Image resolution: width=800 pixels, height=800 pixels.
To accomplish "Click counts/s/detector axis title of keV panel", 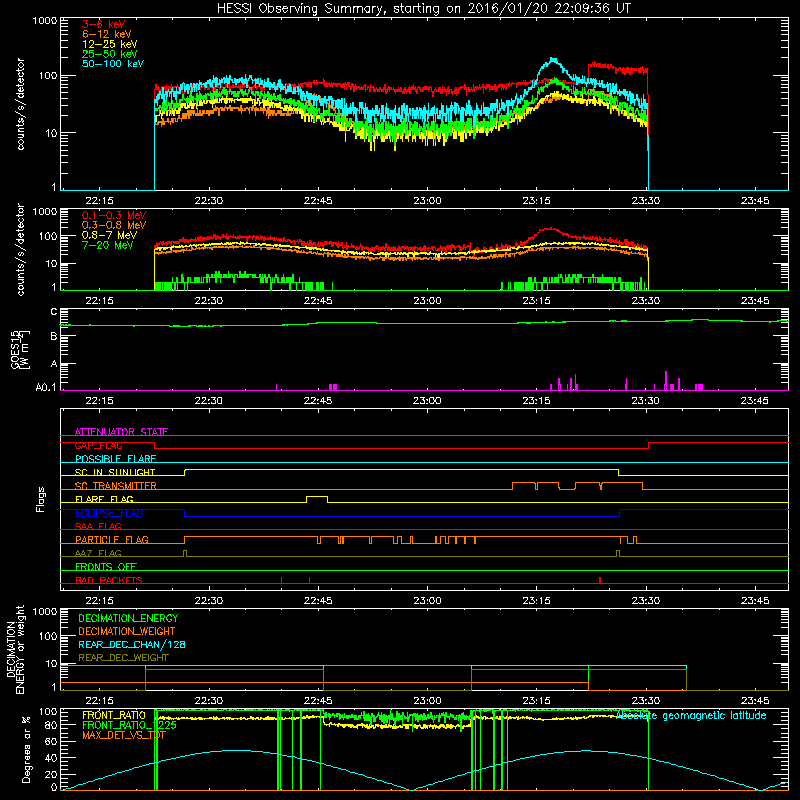I will click(x=20, y=104).
